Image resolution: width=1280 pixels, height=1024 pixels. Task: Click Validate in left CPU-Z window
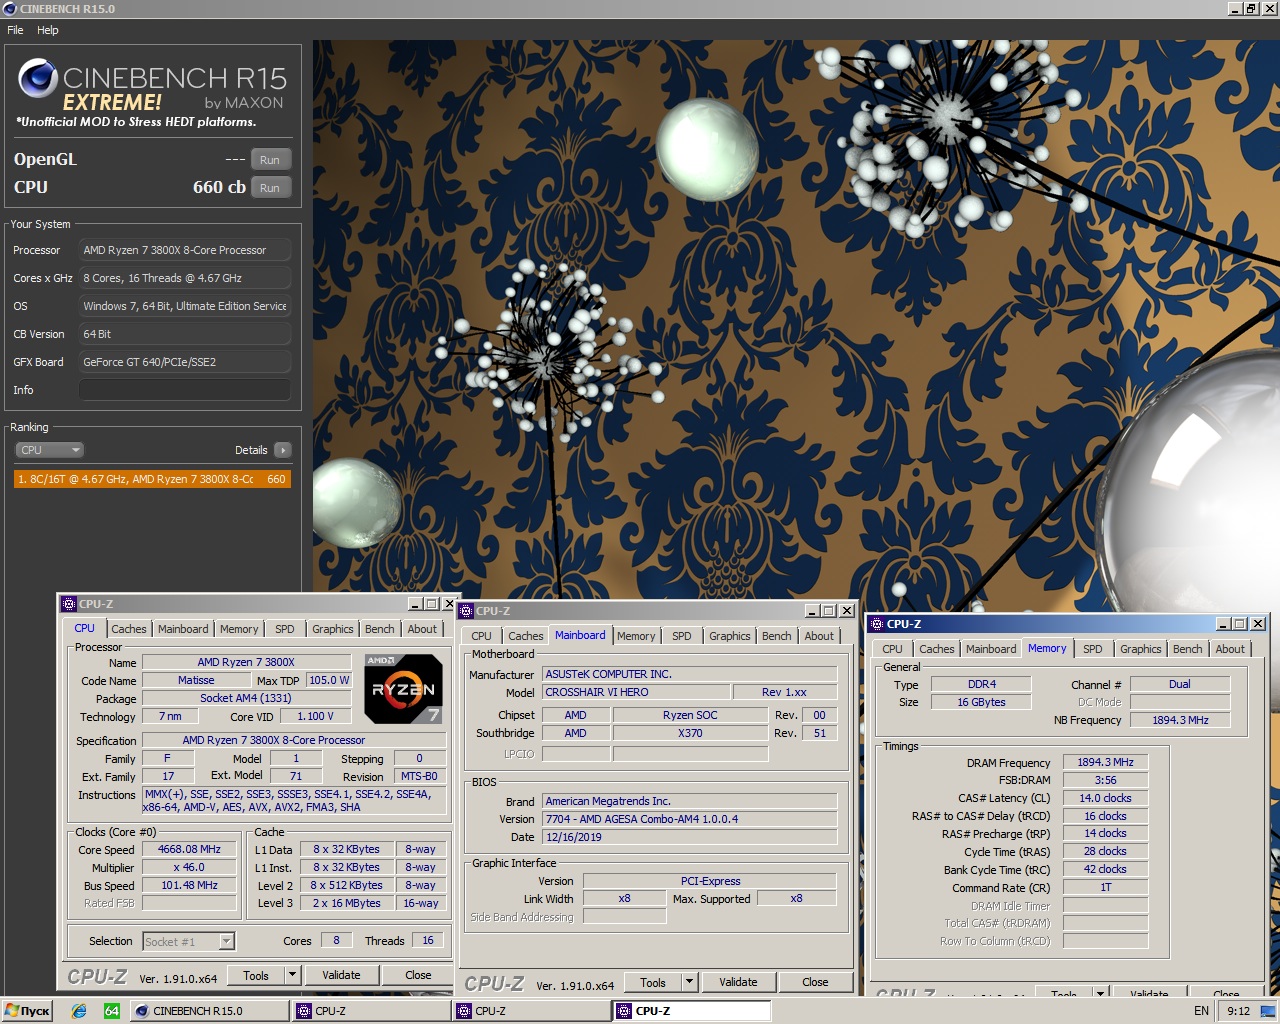[x=341, y=975]
